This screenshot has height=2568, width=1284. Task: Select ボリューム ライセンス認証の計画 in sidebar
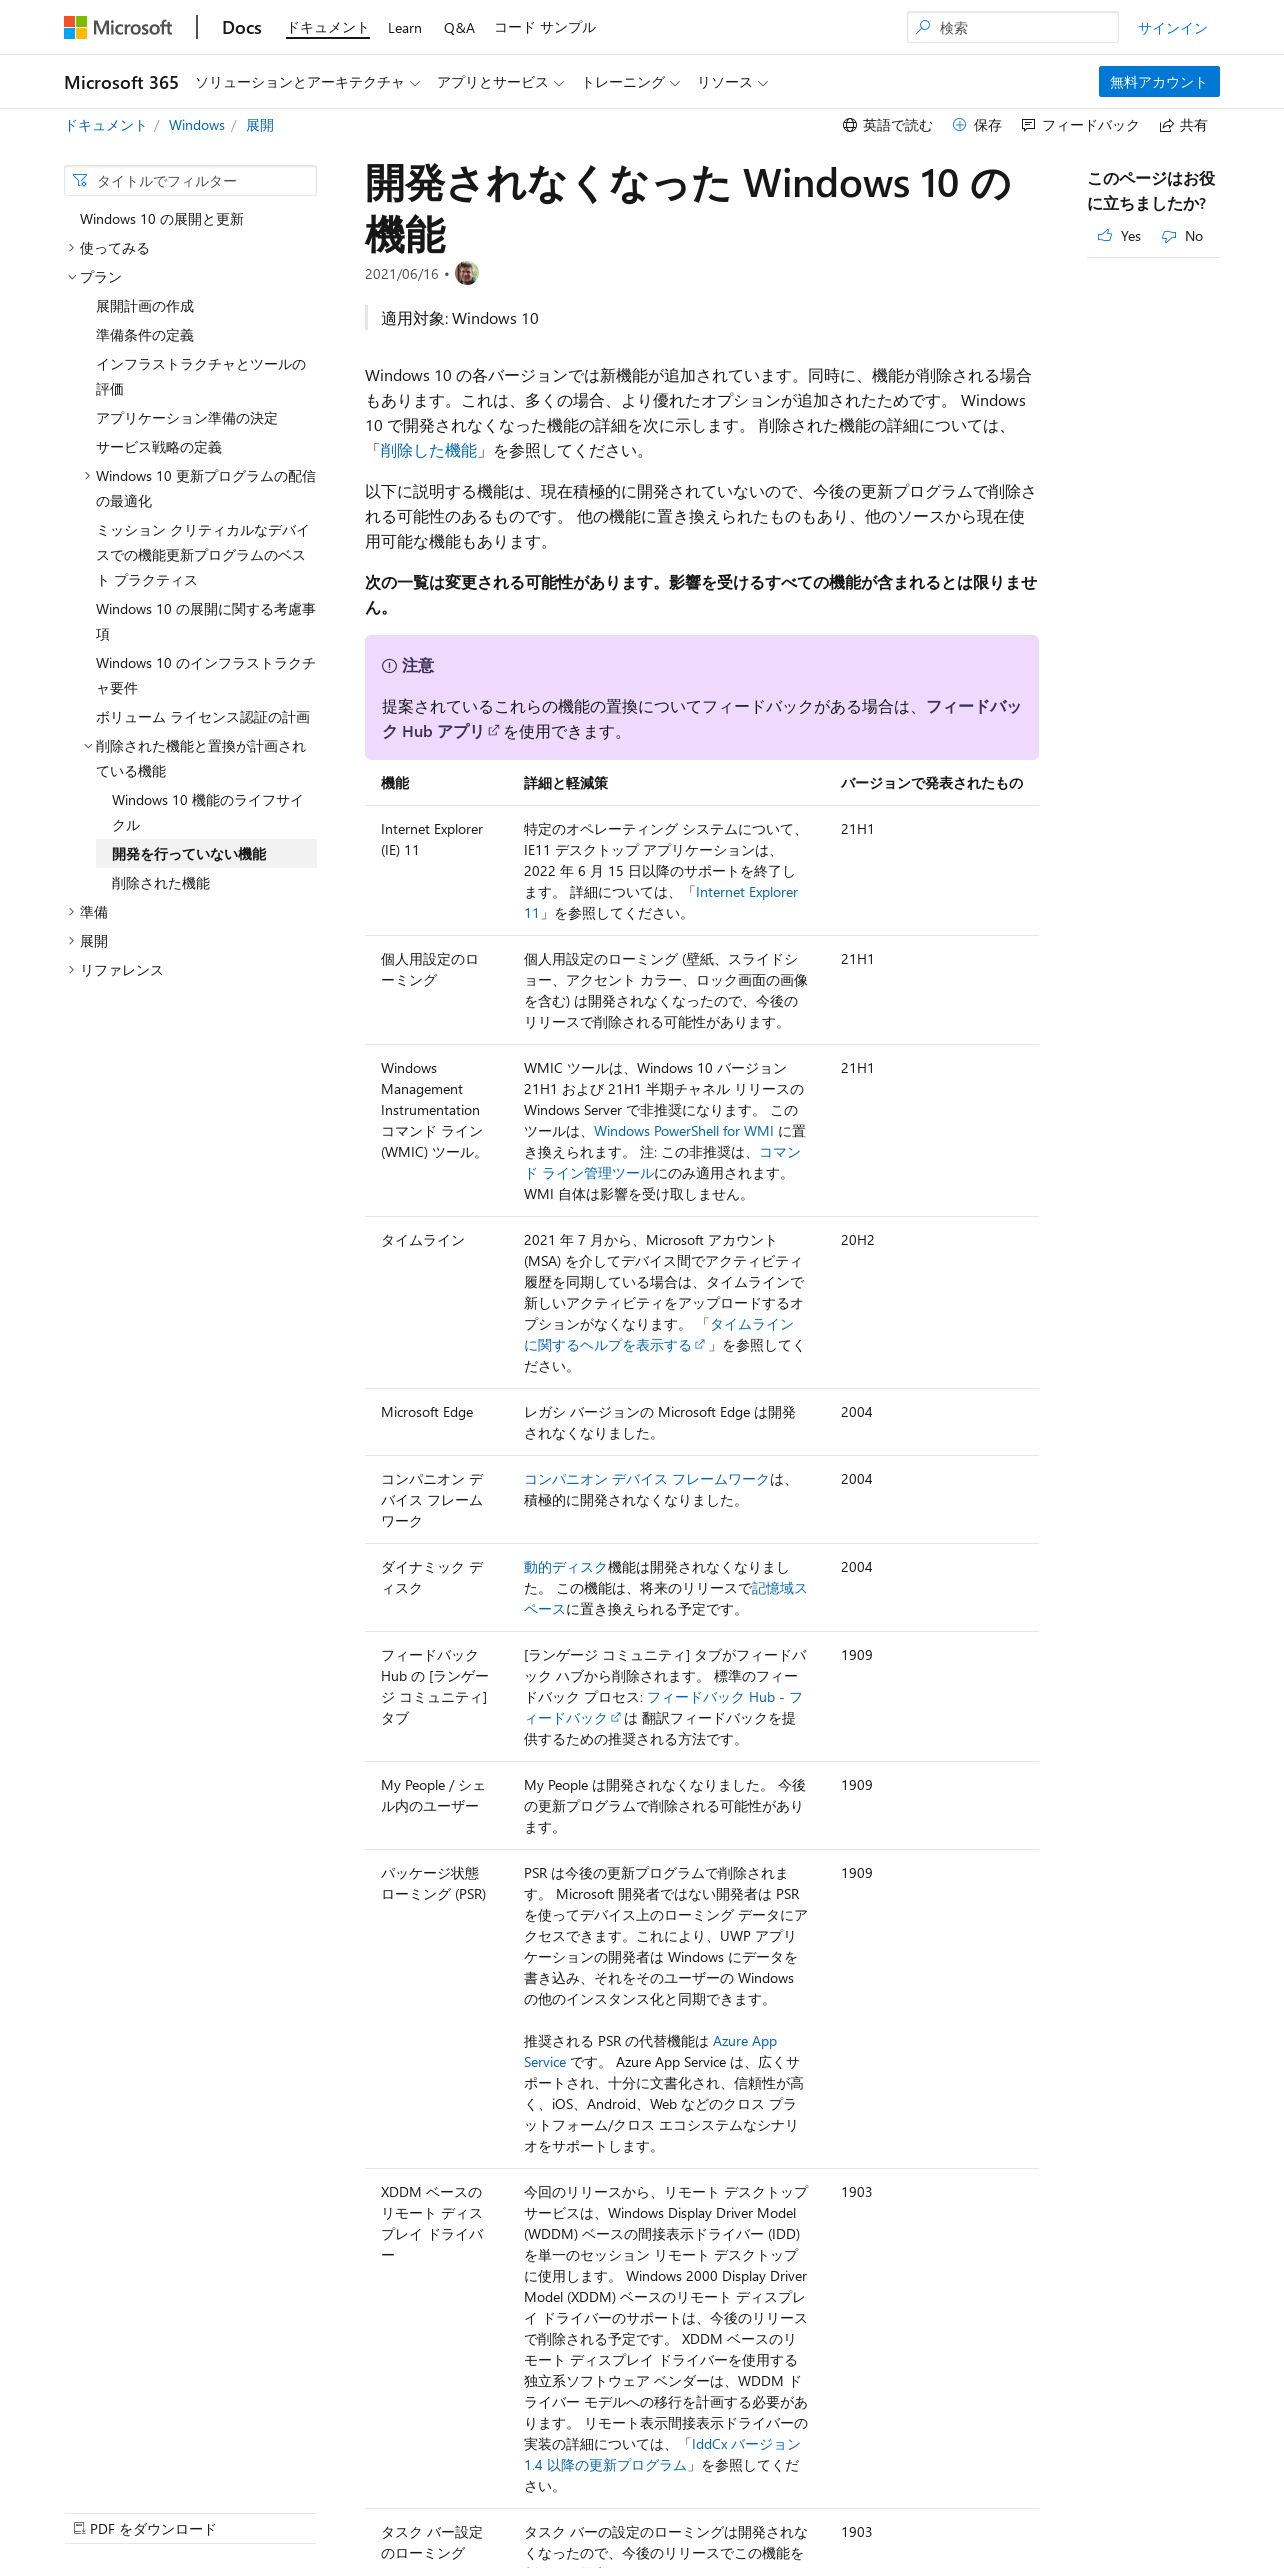coord(203,717)
